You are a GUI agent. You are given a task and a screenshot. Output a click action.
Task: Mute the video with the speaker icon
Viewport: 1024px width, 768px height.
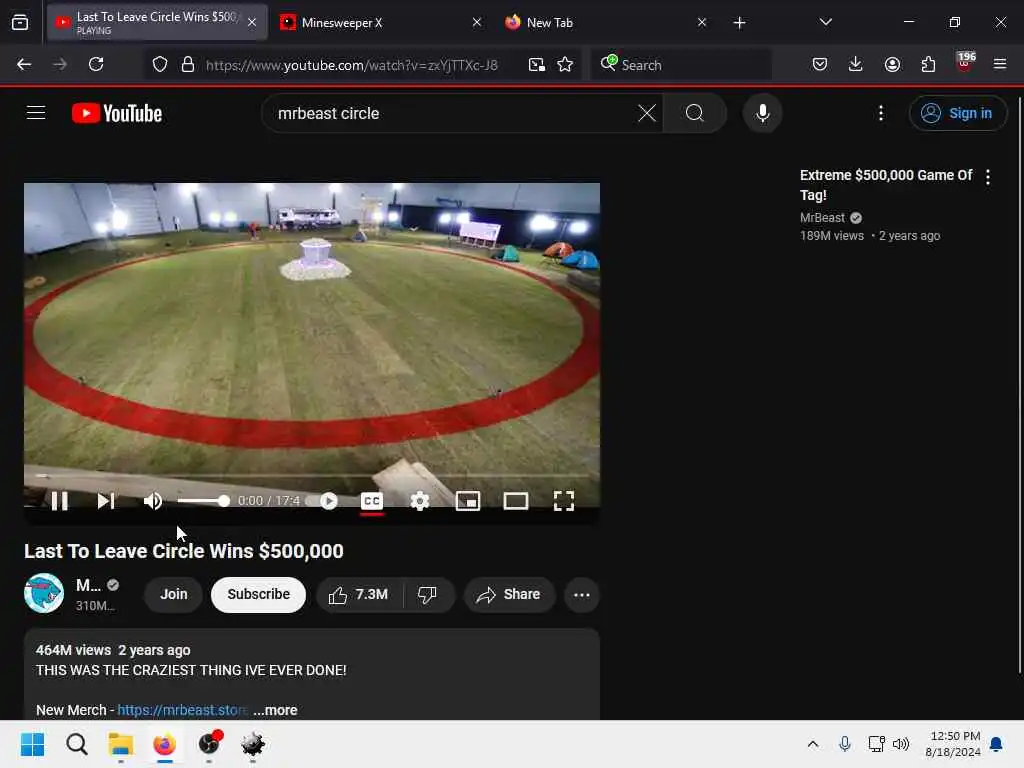(153, 501)
